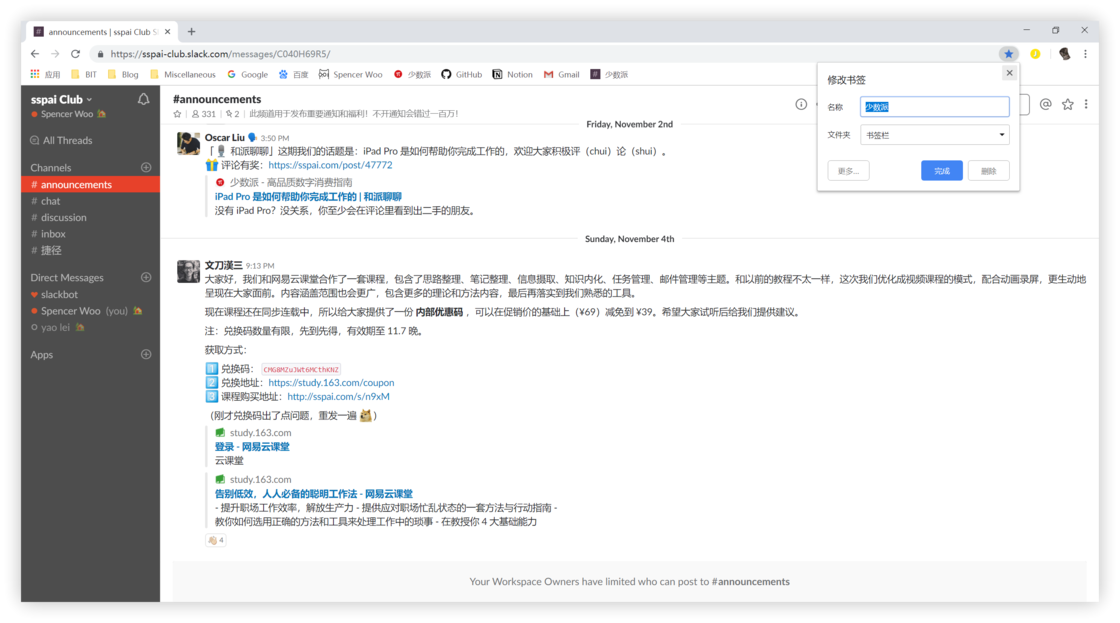
Task: Open the iPad Pro 是如何帮助你完成工作的 article link
Action: point(308,196)
